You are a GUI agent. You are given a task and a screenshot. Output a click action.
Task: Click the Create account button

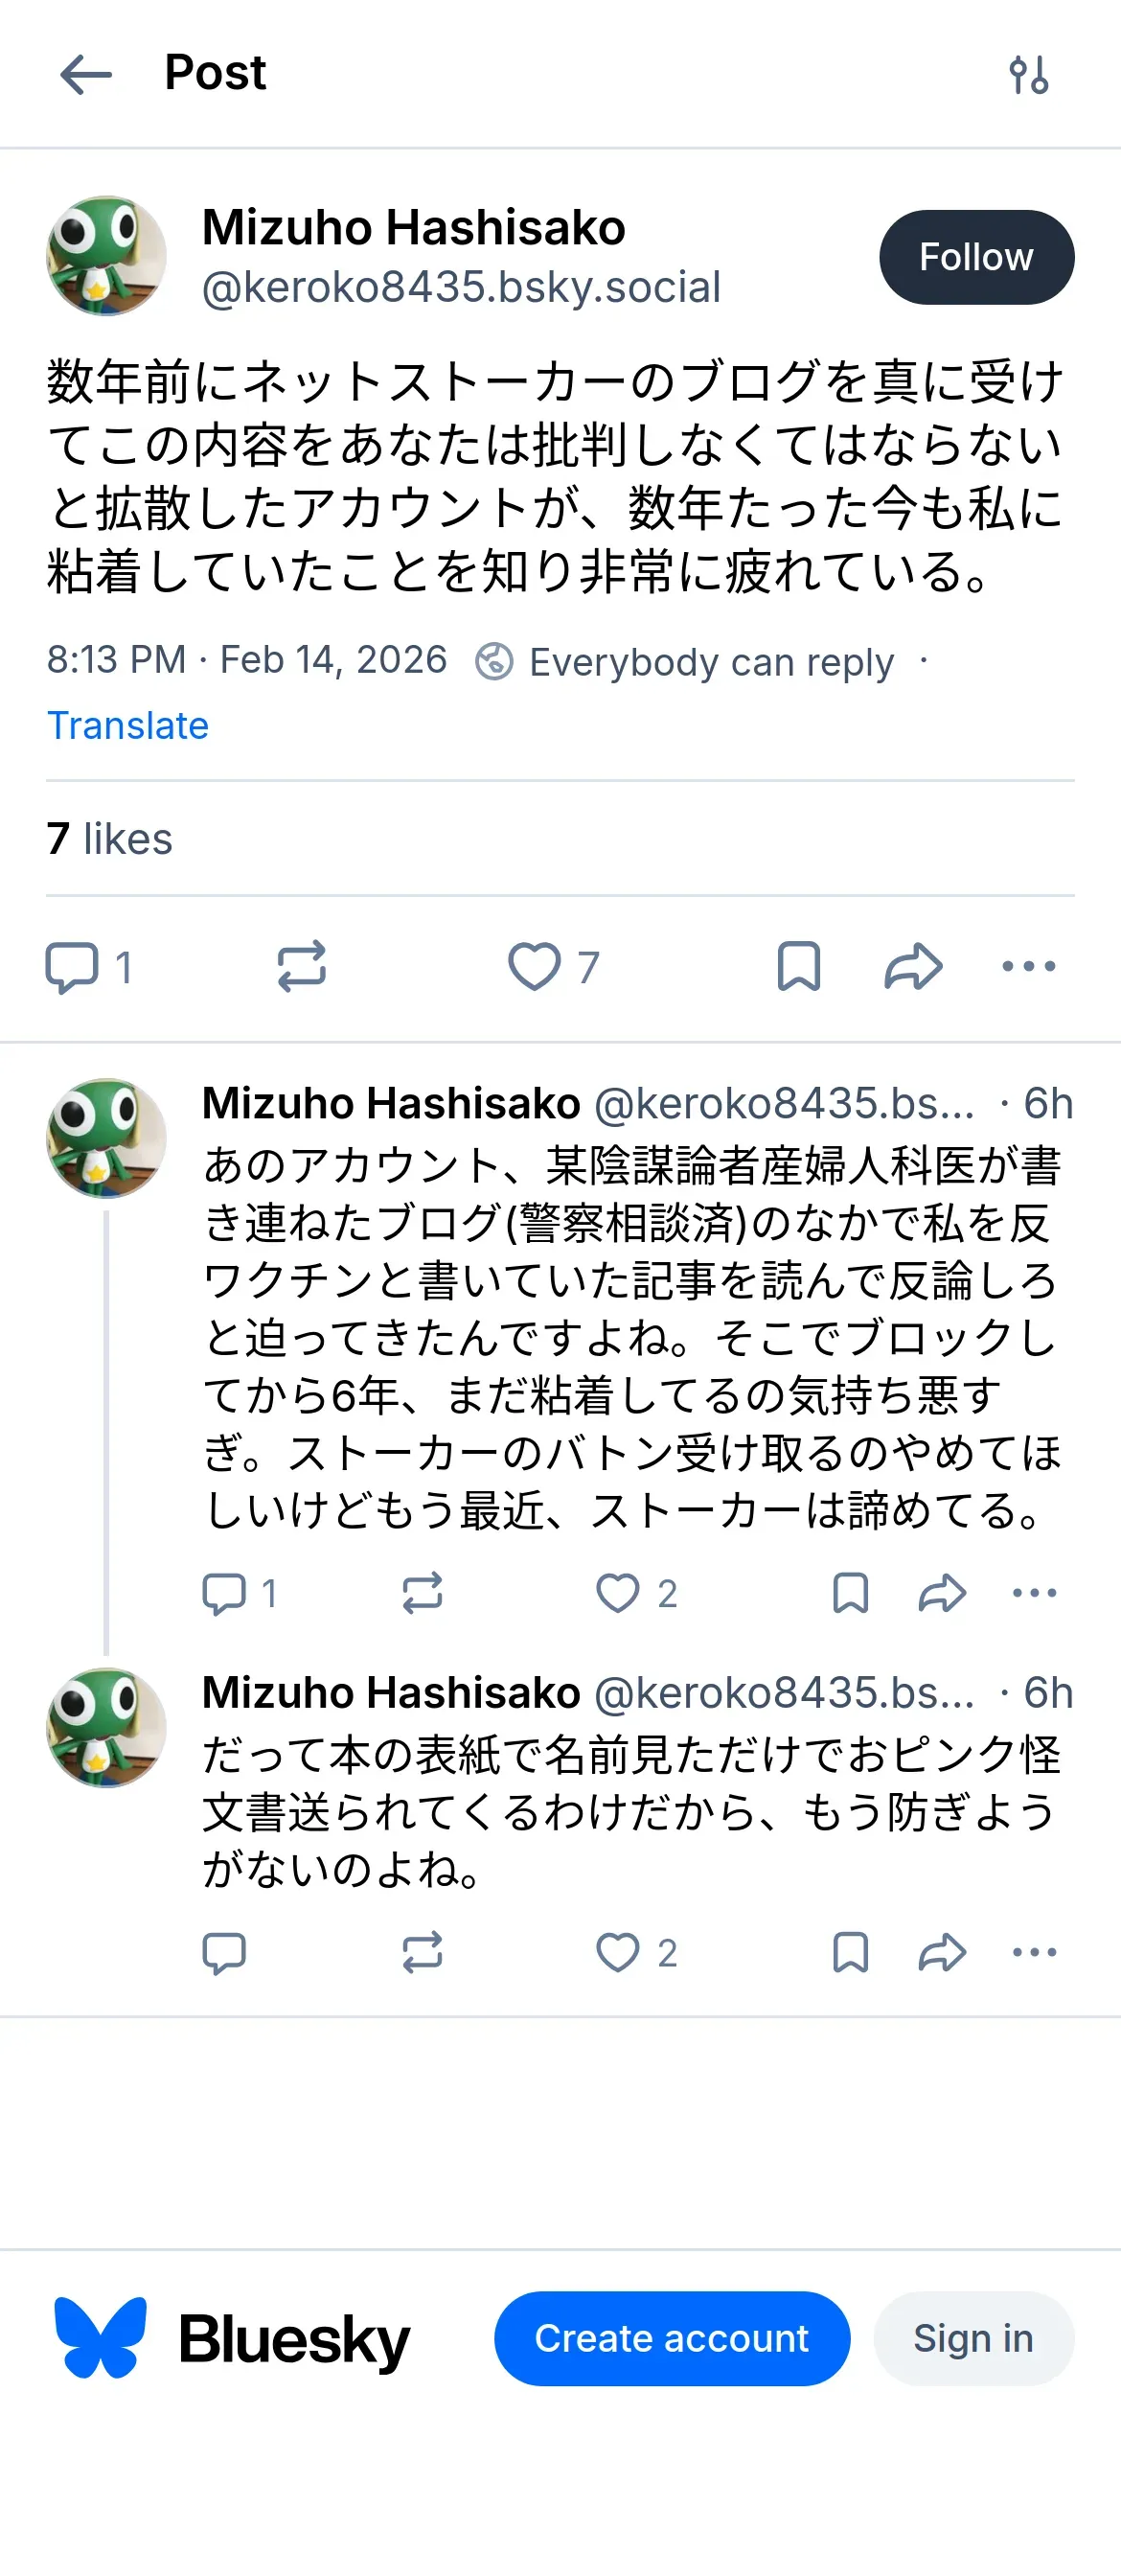672,2338
